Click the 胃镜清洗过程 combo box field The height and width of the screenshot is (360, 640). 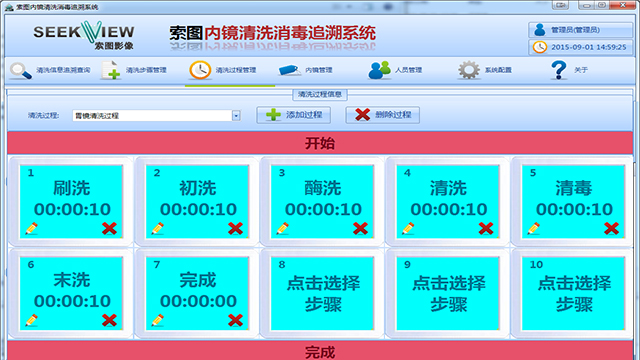coord(156,116)
